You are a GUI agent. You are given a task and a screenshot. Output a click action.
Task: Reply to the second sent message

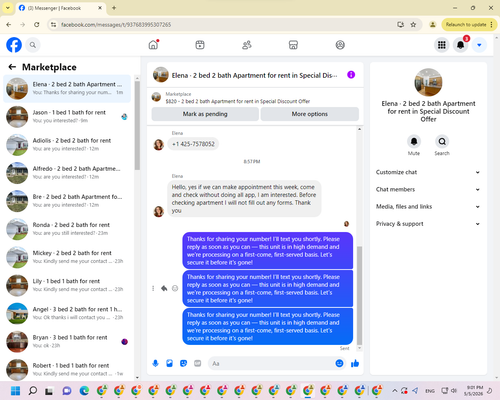(x=164, y=288)
